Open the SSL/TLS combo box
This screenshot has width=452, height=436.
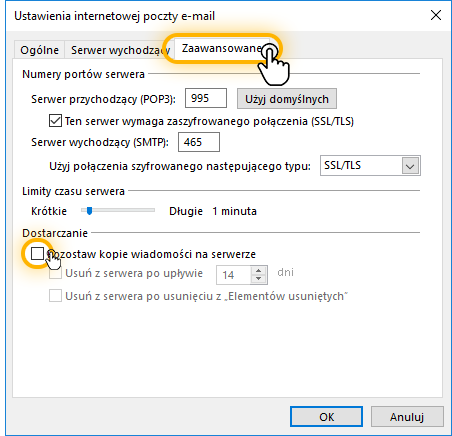[x=370, y=166]
